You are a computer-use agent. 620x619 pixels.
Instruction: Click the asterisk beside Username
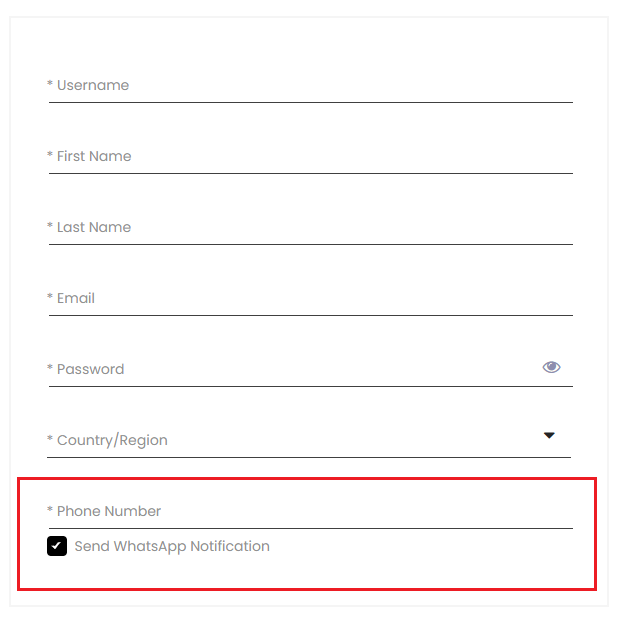pyautogui.click(x=50, y=83)
